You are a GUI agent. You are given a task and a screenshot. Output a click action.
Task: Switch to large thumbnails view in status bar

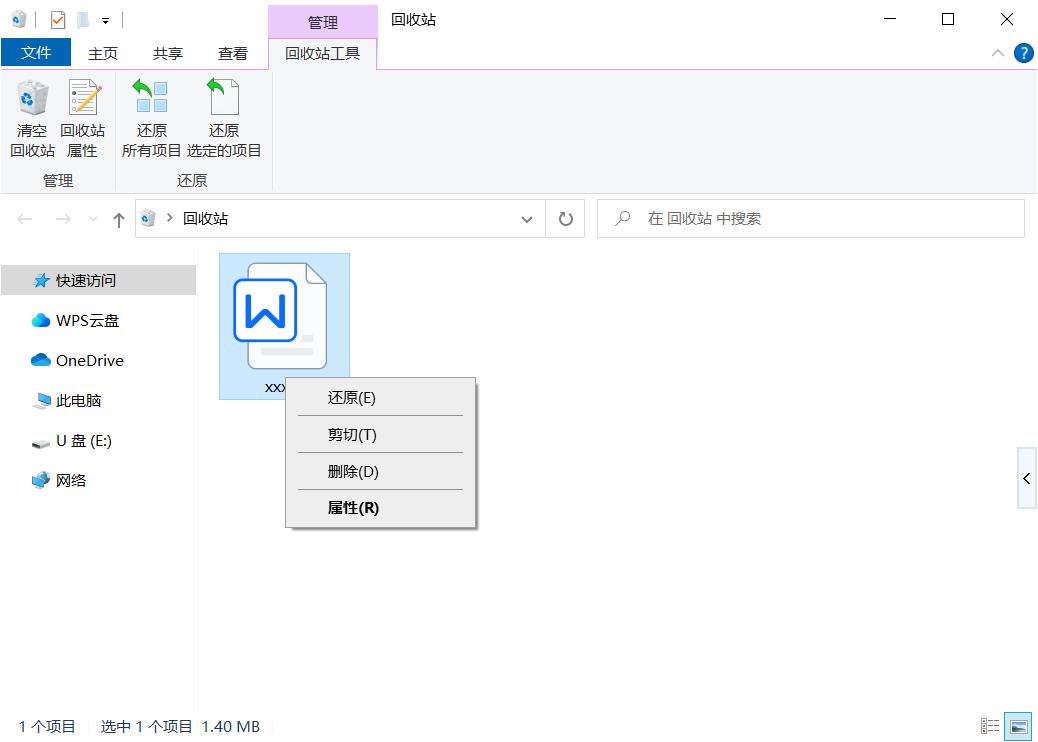coord(1020,726)
